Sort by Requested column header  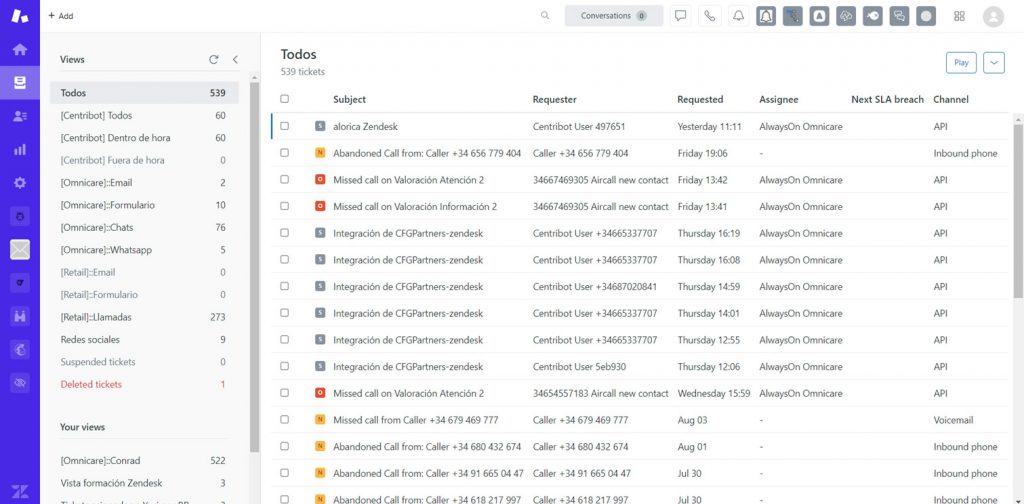pos(700,99)
